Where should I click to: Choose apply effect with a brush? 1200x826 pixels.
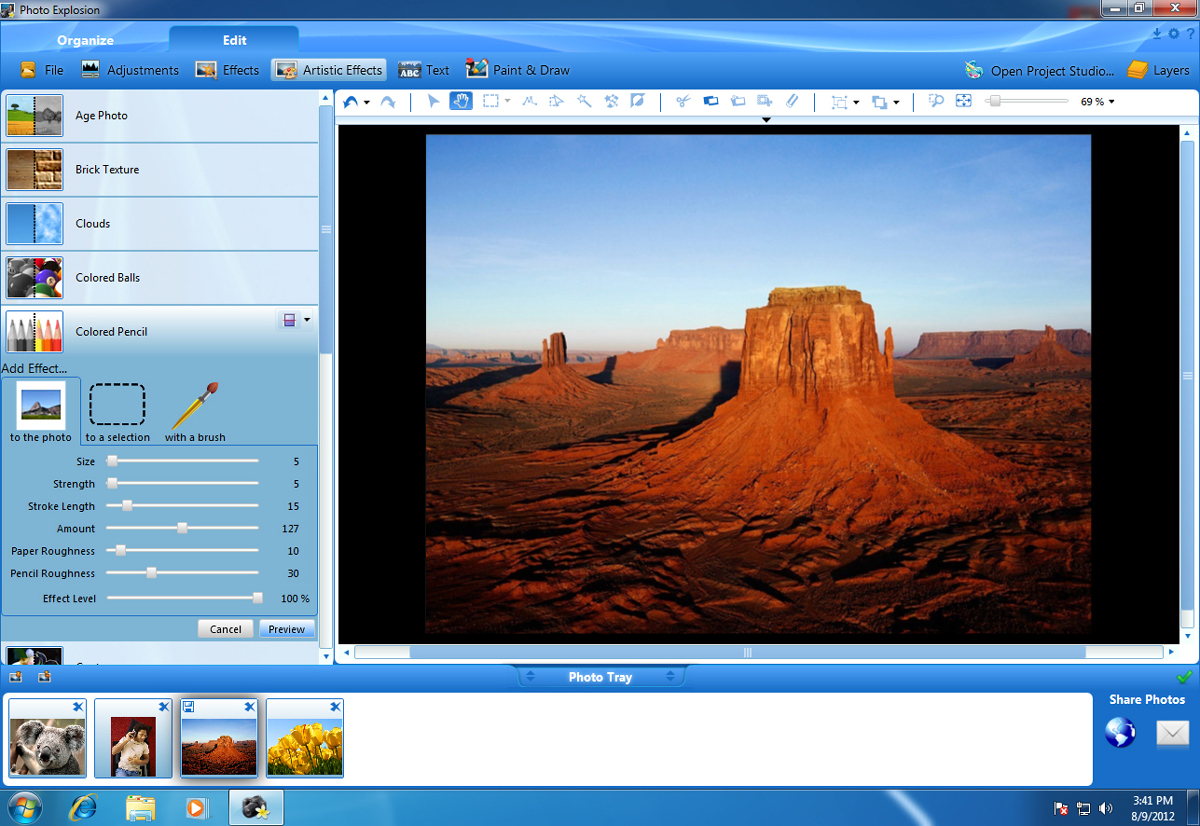tap(195, 412)
